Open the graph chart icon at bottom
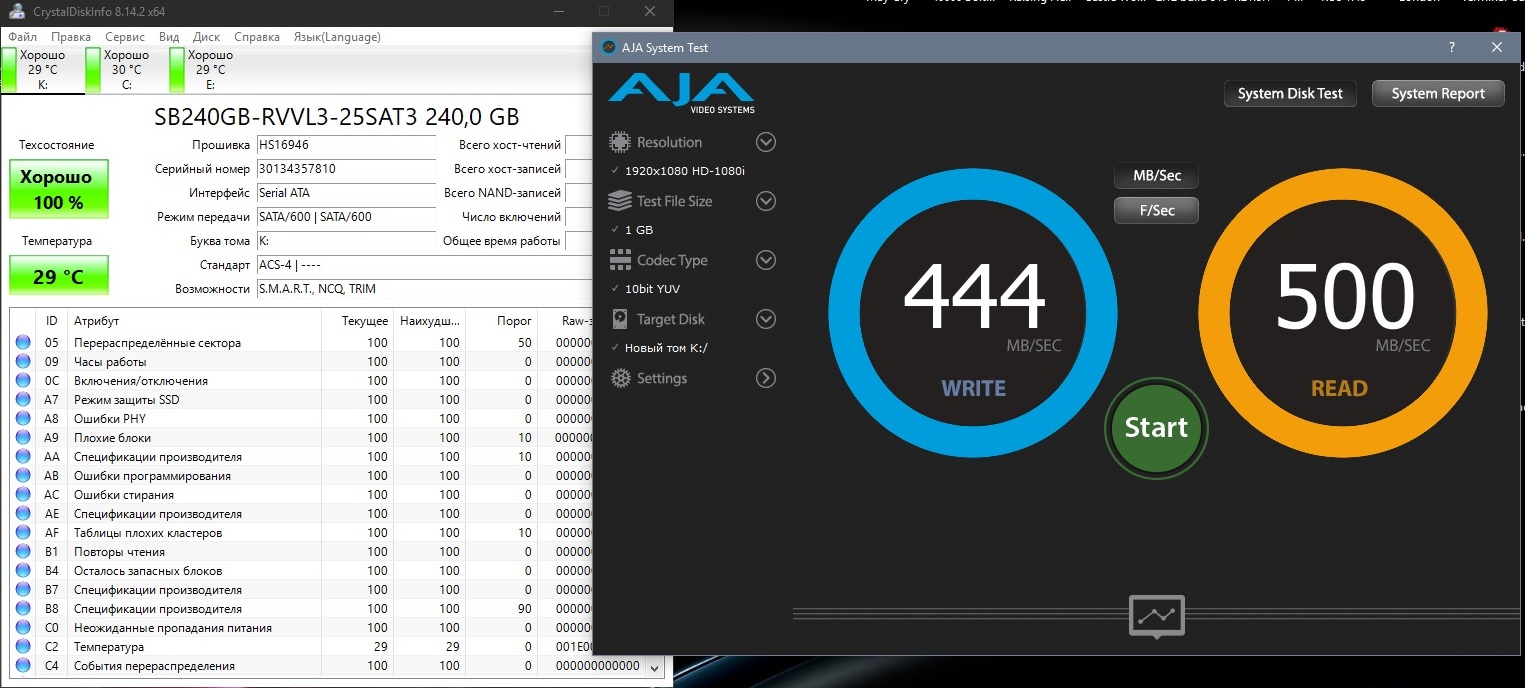Screen dimensions: 1525x688 tap(1157, 616)
